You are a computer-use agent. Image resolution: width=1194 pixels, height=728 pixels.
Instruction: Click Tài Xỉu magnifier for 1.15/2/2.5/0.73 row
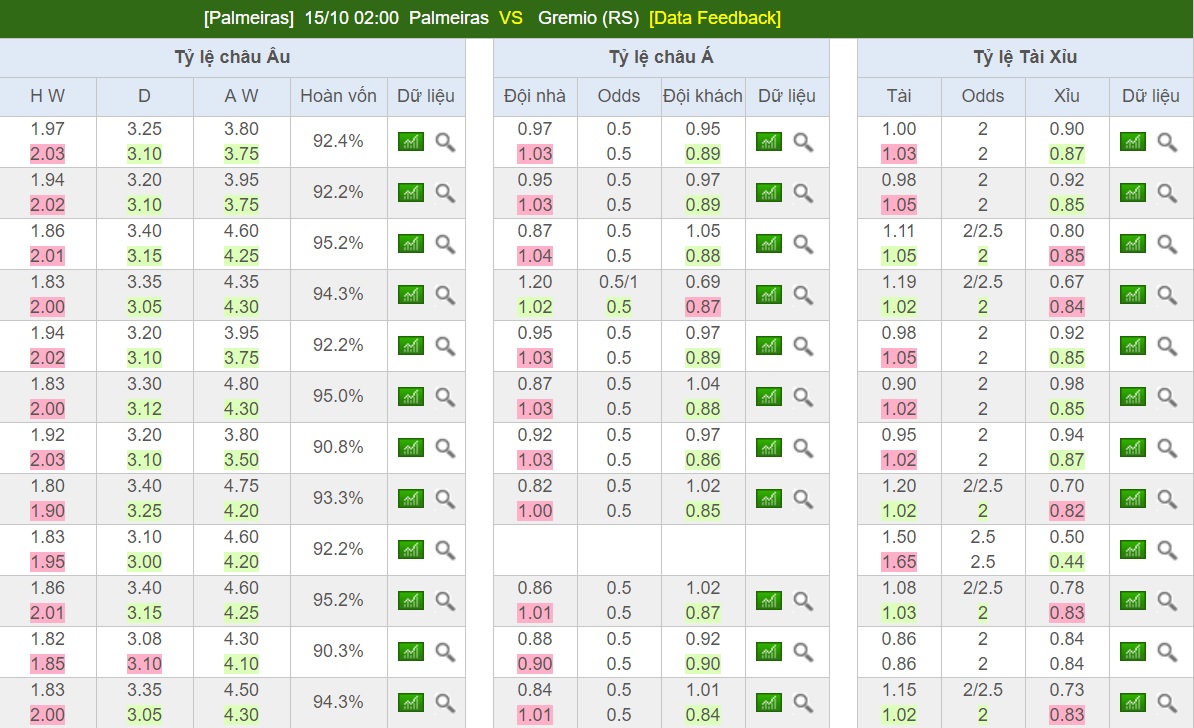(x=1167, y=703)
